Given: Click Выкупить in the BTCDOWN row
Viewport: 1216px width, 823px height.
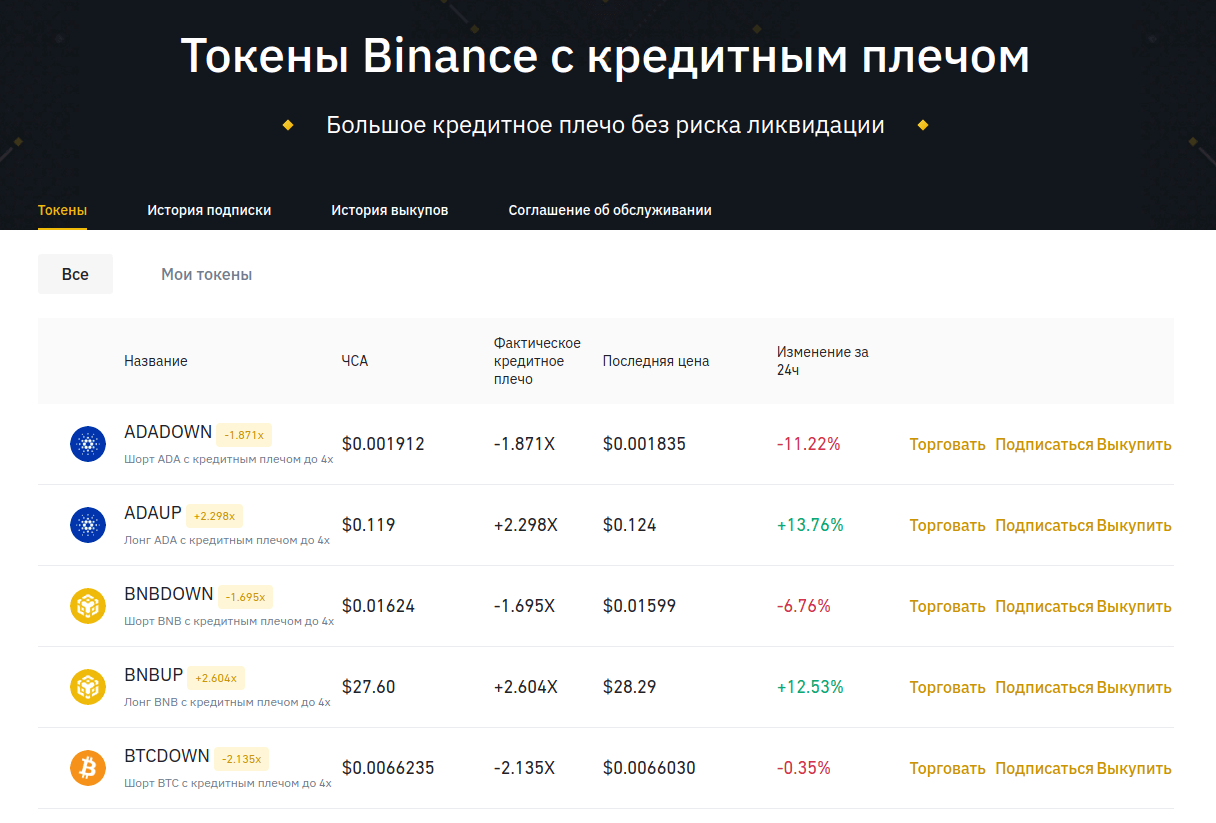Looking at the screenshot, I should (x=1134, y=769).
